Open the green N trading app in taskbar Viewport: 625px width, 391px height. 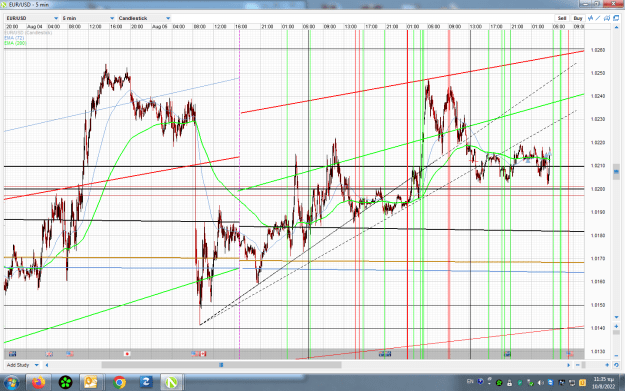172,383
